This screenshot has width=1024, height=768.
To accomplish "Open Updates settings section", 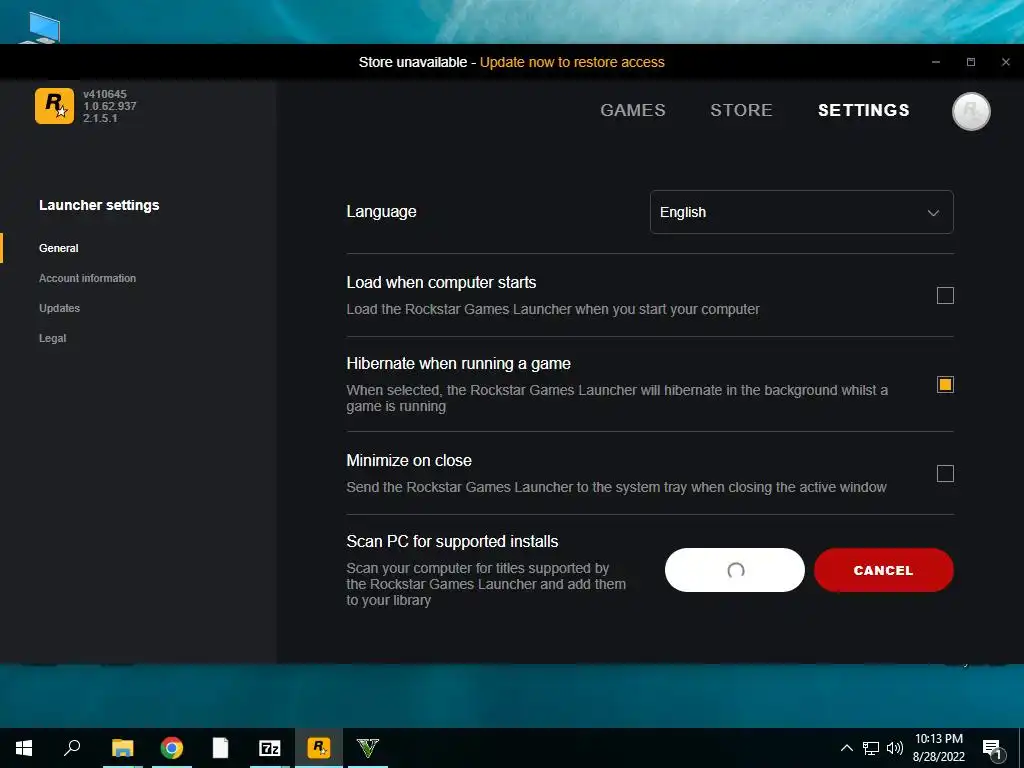I will (x=59, y=308).
